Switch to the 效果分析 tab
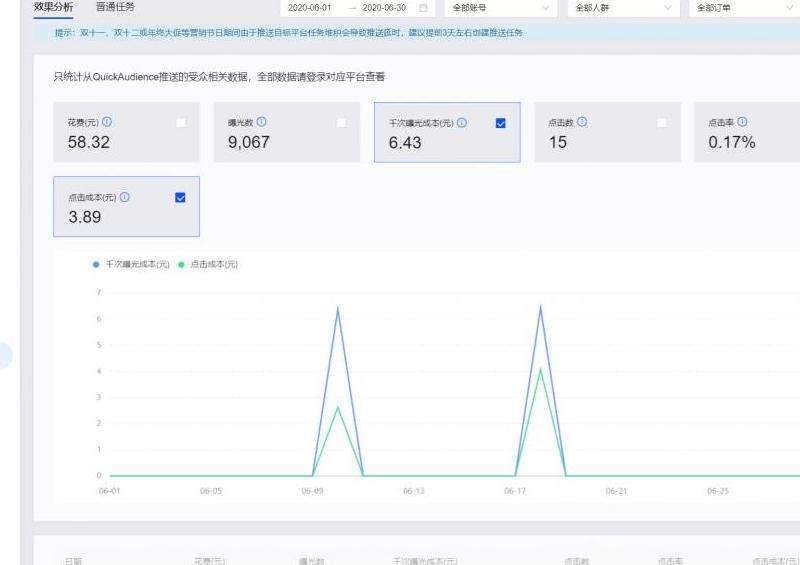Screen dimensions: 800x565 click(x=53, y=7)
